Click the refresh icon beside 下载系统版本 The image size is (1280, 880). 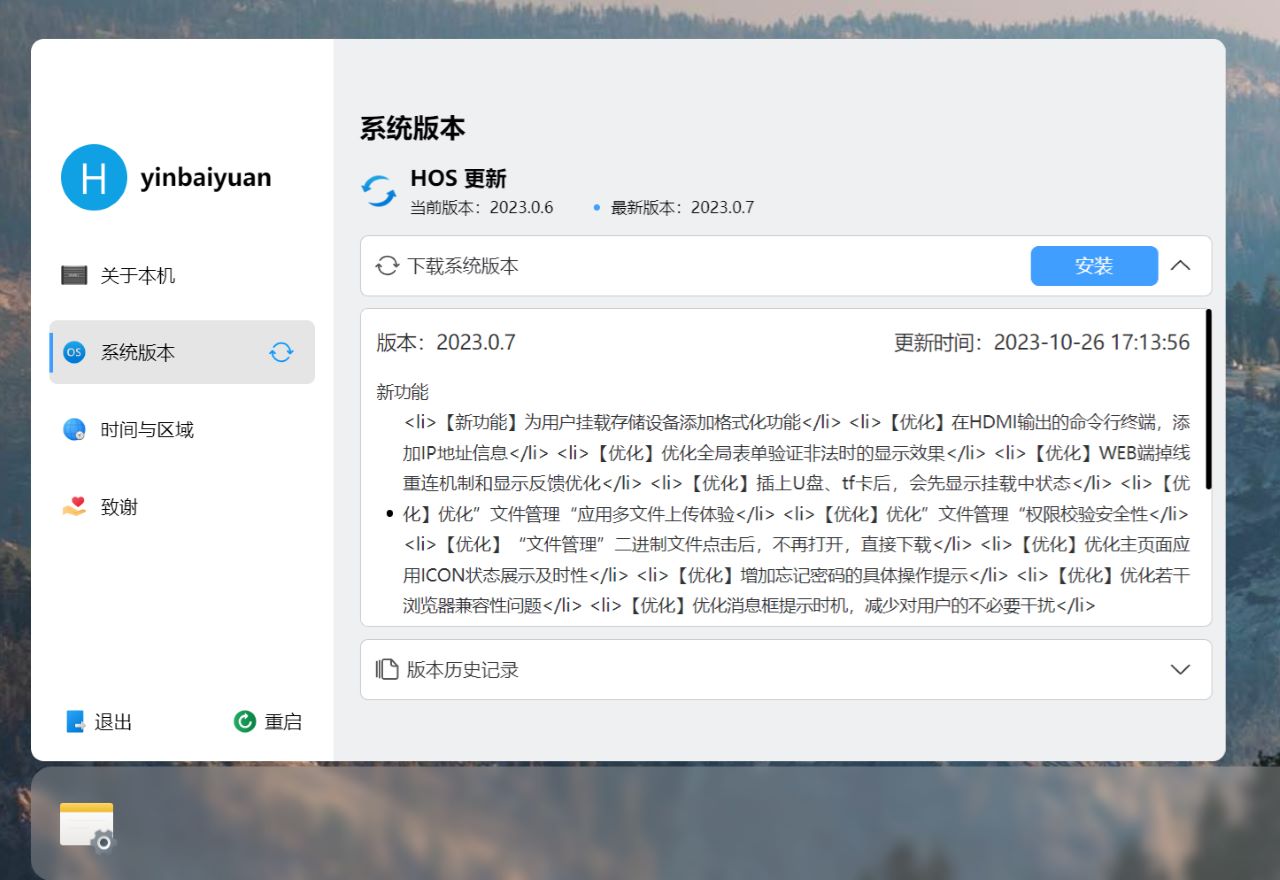coord(387,266)
